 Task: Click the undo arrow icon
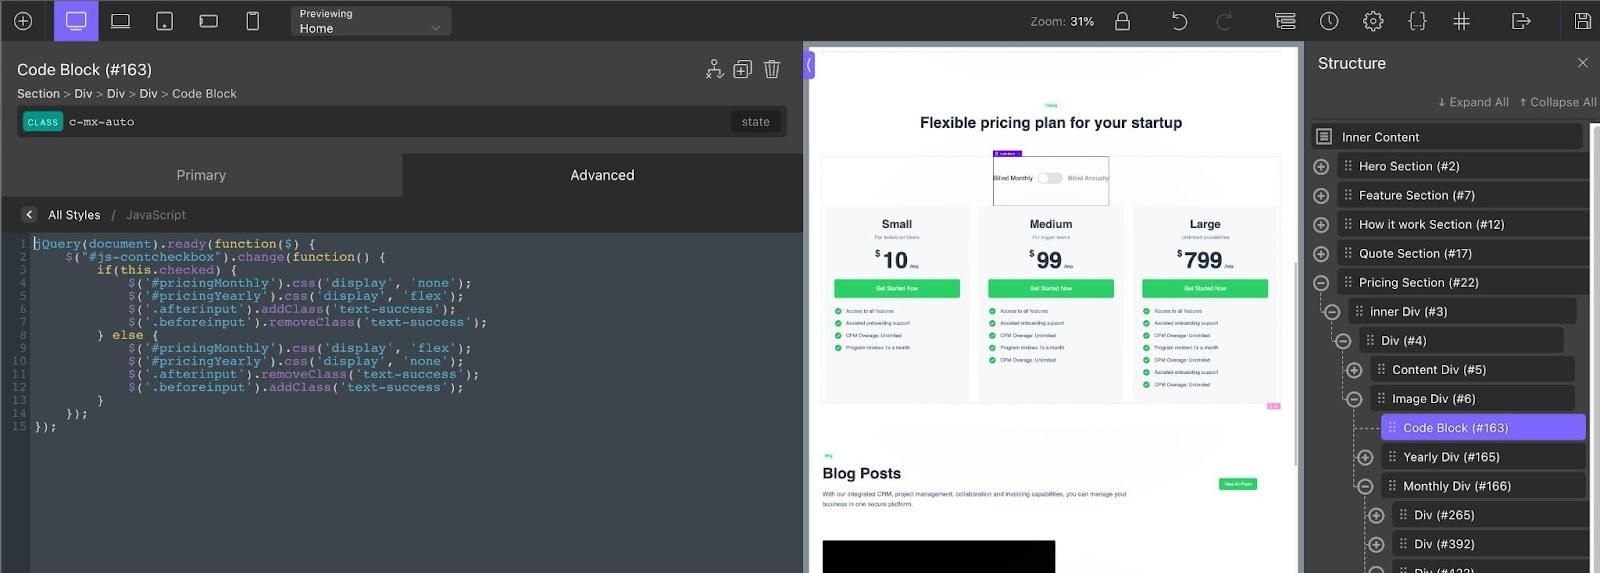1179,21
